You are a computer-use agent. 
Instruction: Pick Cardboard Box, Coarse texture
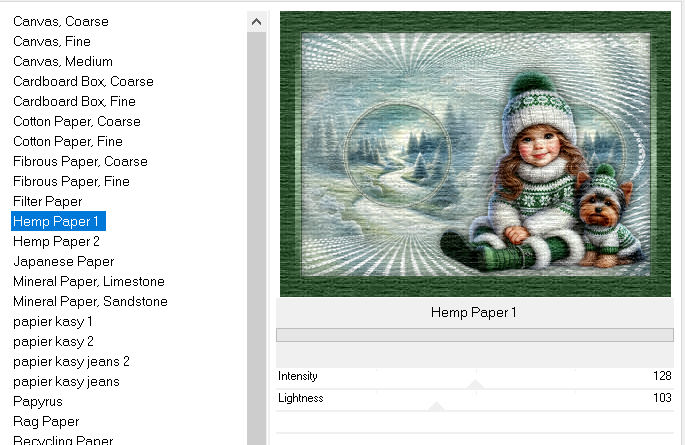point(83,82)
